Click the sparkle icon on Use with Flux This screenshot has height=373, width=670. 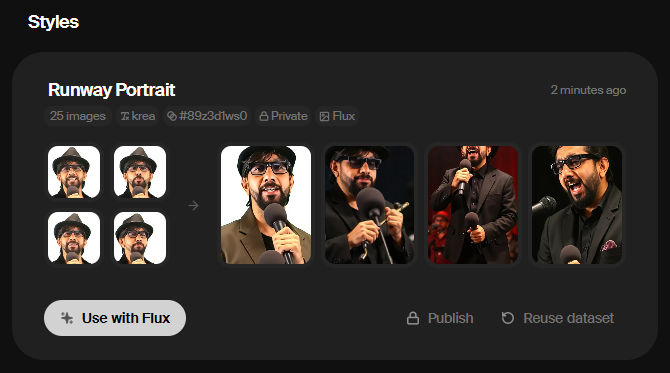pos(67,318)
